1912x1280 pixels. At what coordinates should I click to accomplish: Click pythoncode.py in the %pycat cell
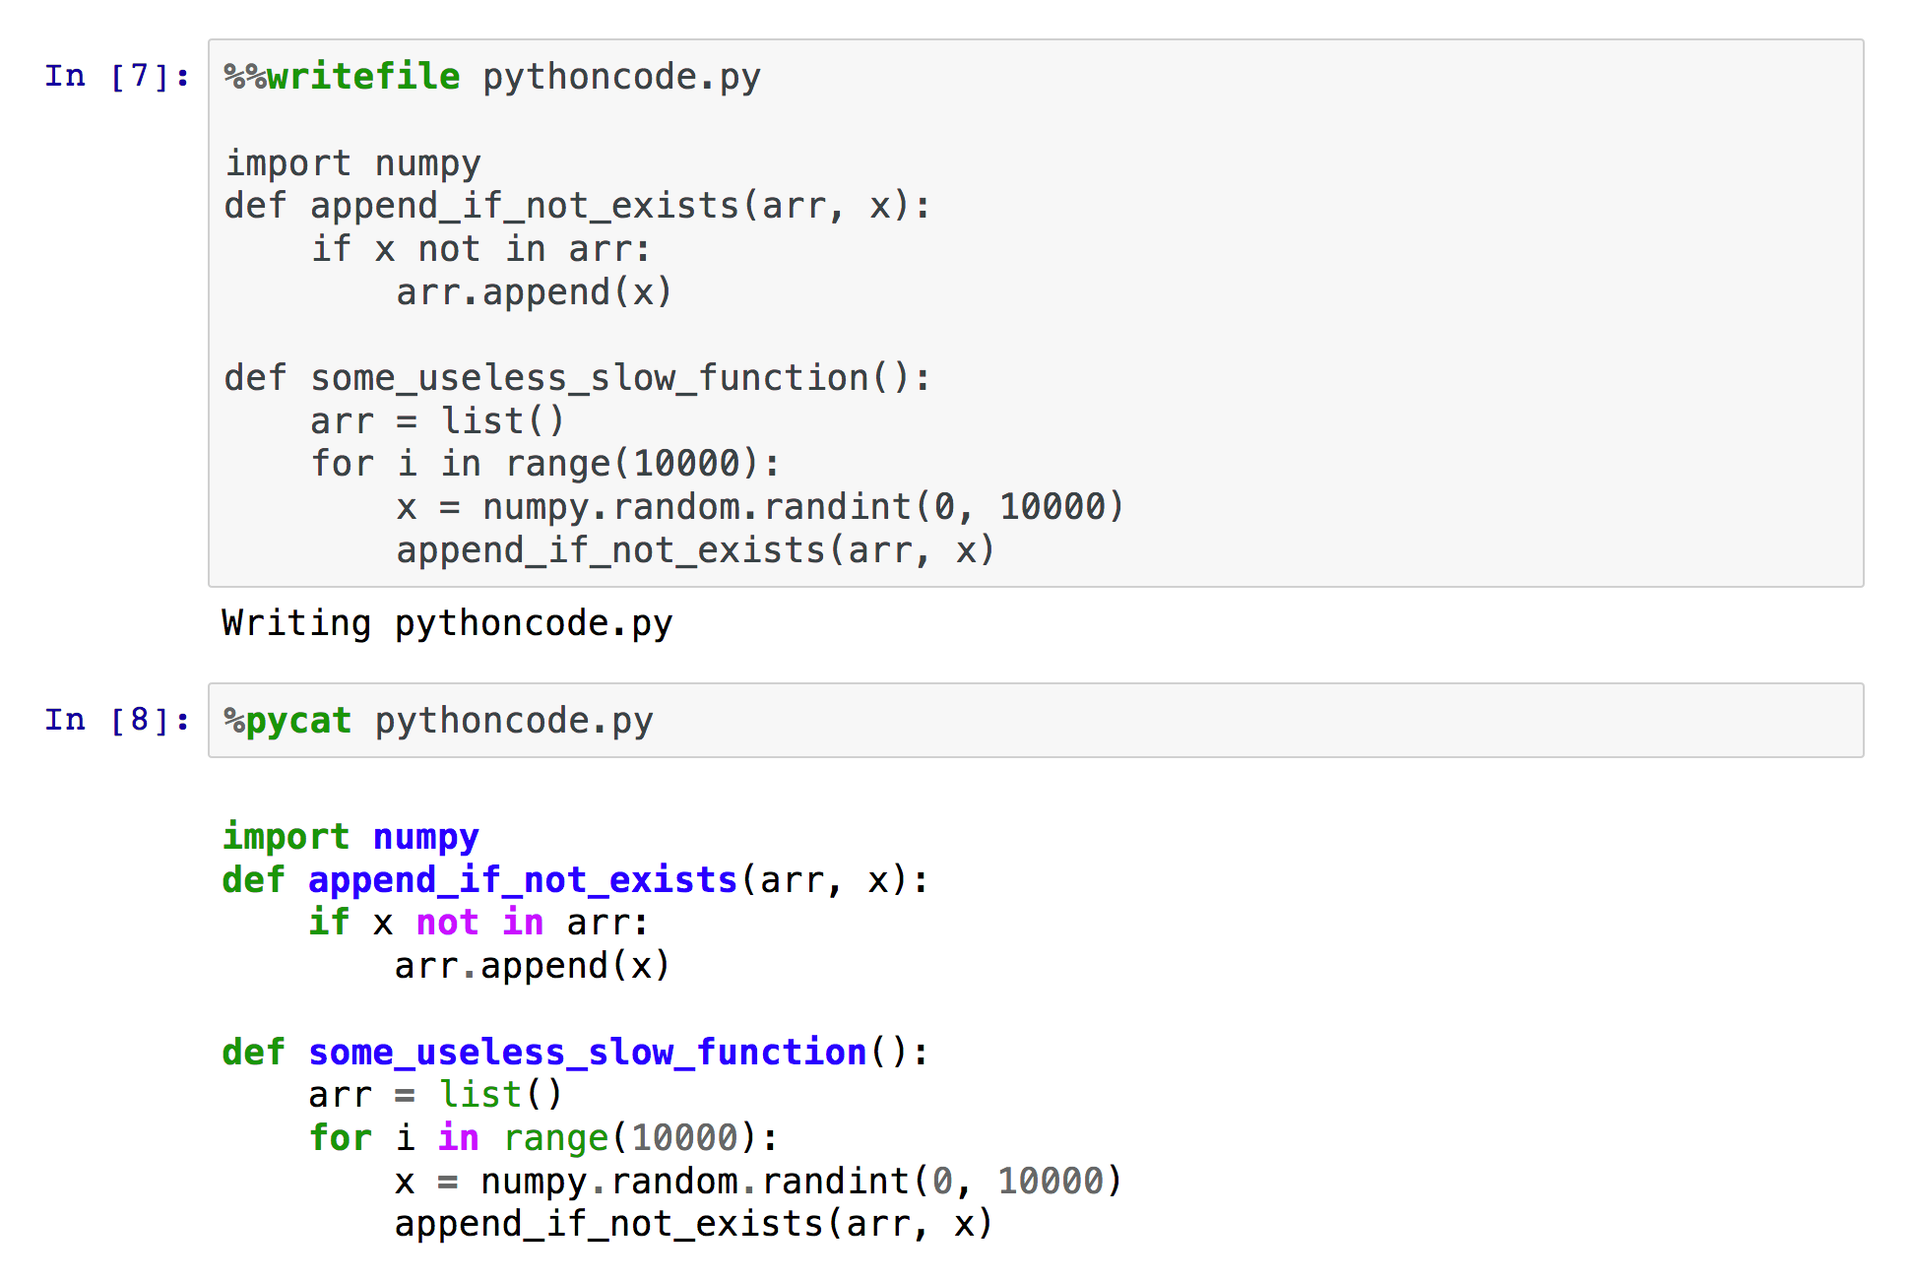tap(514, 721)
